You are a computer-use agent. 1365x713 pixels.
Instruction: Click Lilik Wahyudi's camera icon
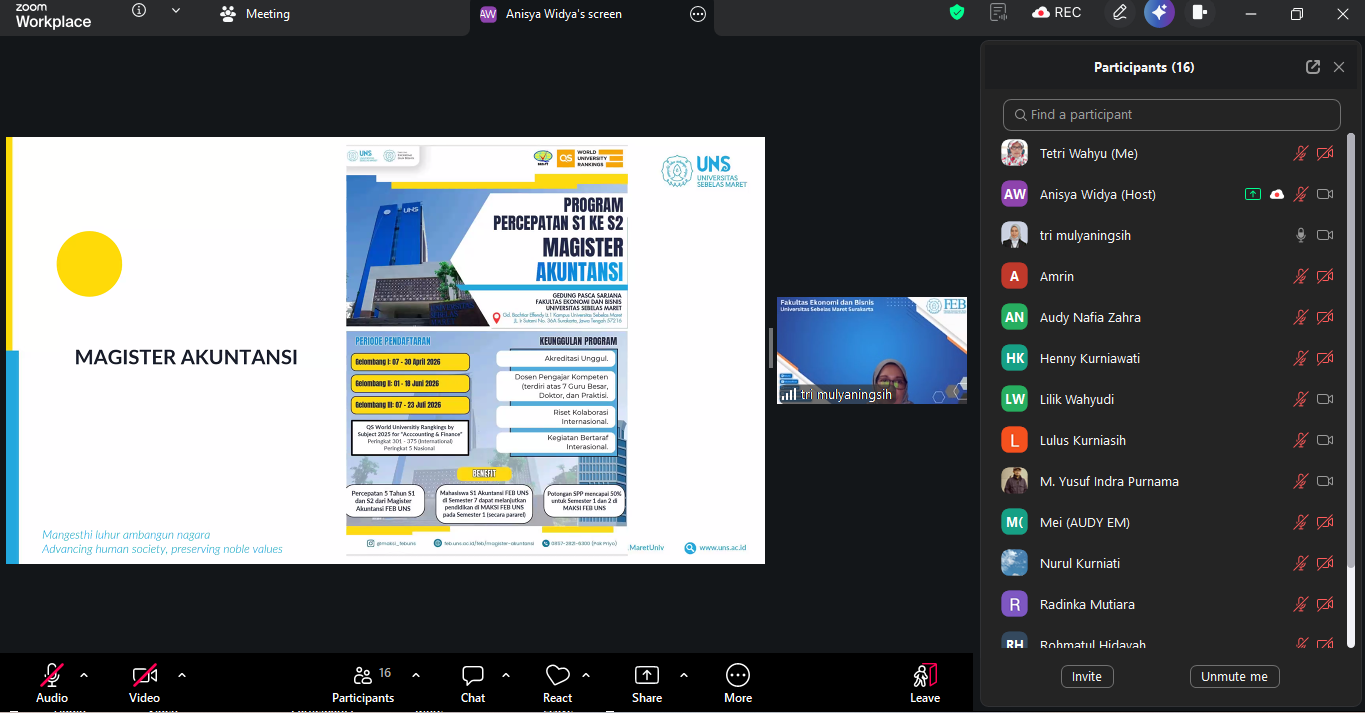coord(1325,399)
